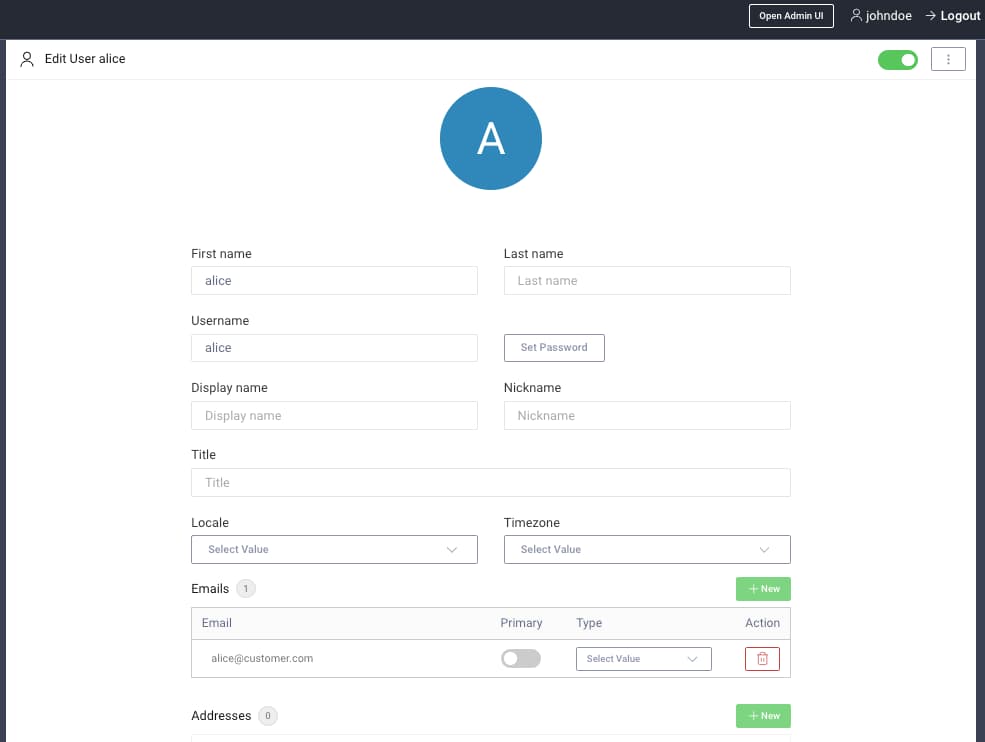
Task: Click the blue avatar circle with letter A
Action: 490,138
